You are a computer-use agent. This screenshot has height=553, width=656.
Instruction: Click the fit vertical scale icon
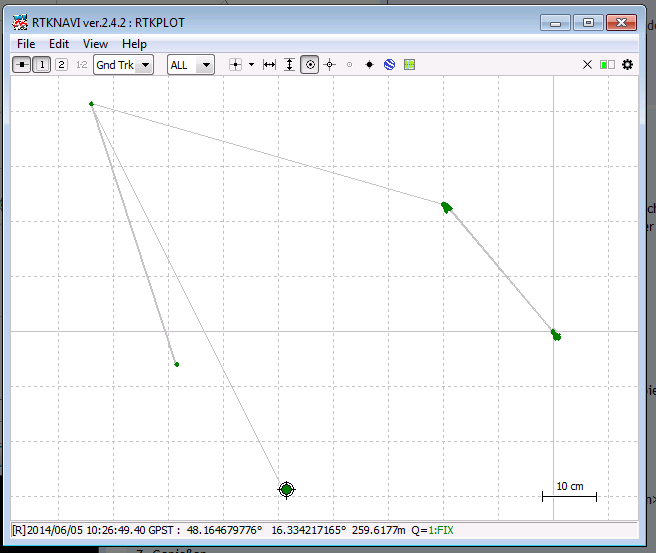pos(289,65)
